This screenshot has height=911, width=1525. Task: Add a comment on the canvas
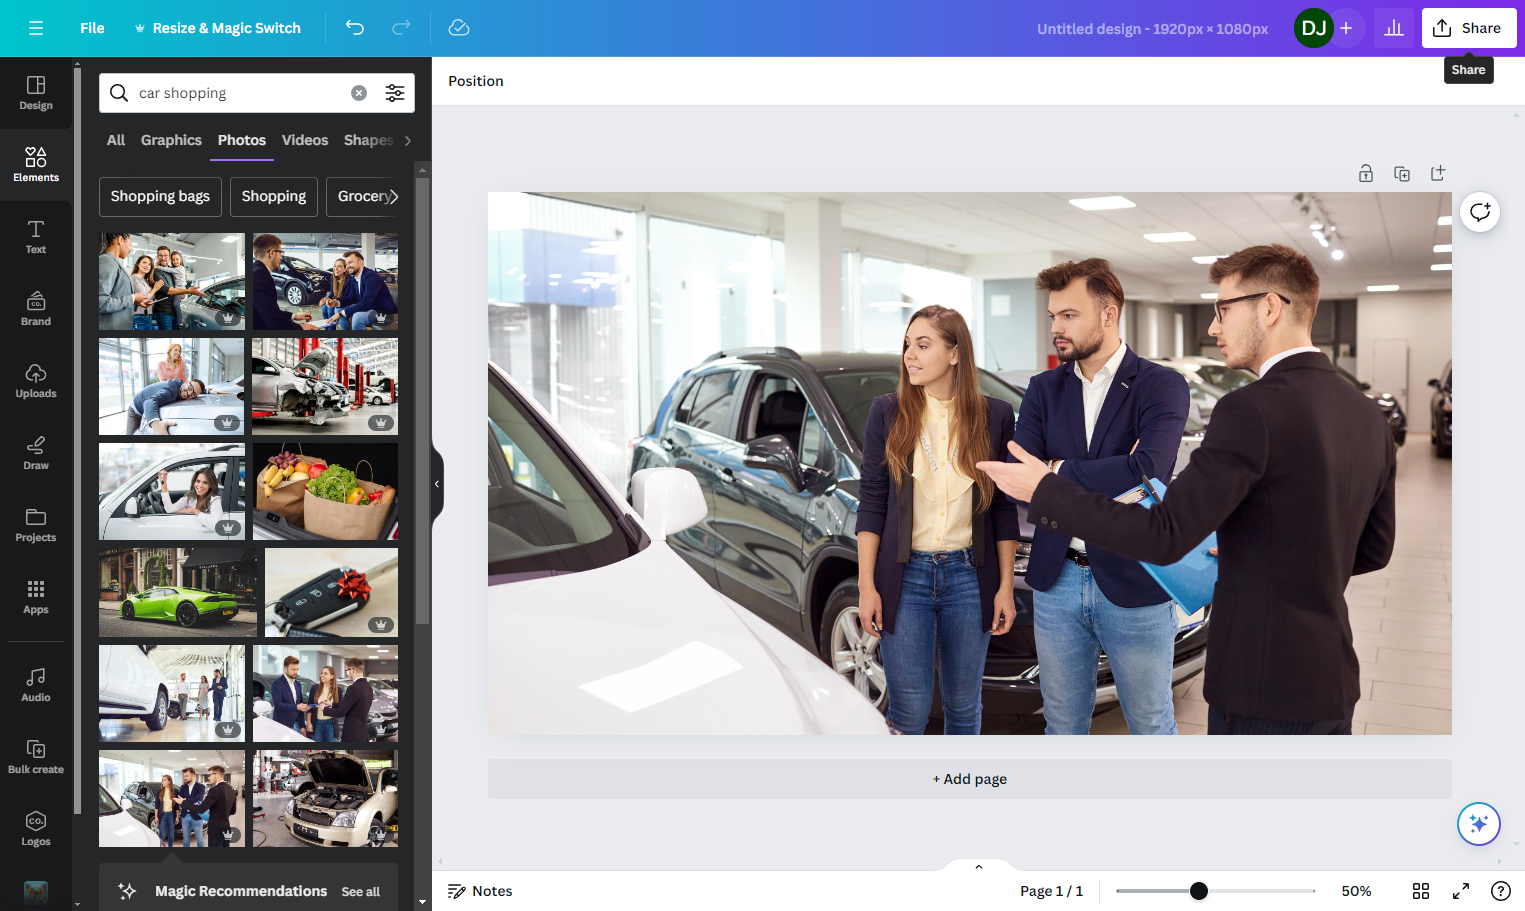pyautogui.click(x=1480, y=211)
